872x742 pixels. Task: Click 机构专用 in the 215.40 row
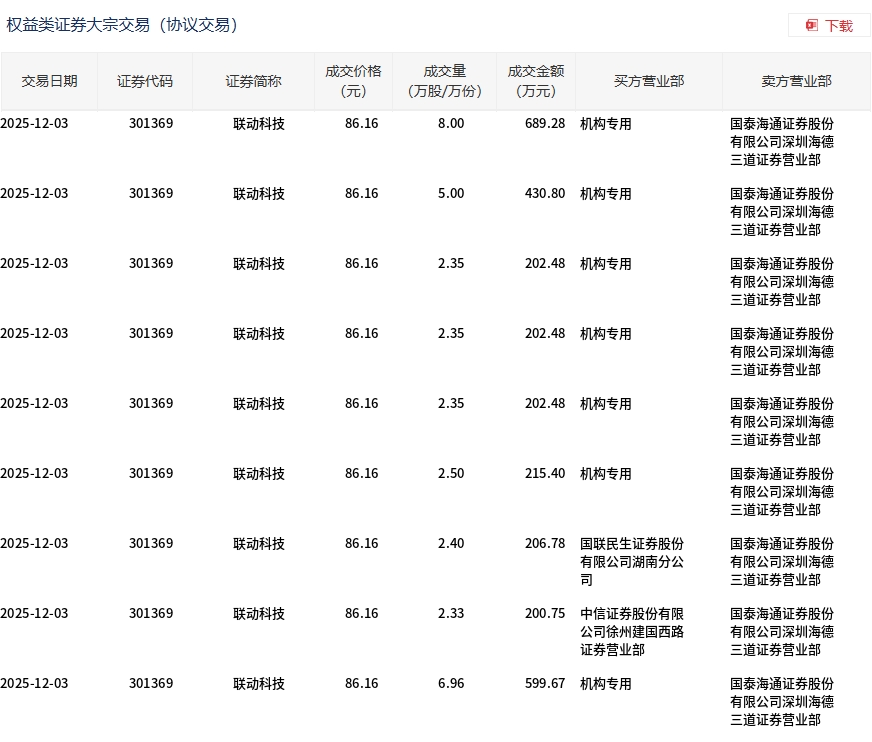[x=606, y=474]
